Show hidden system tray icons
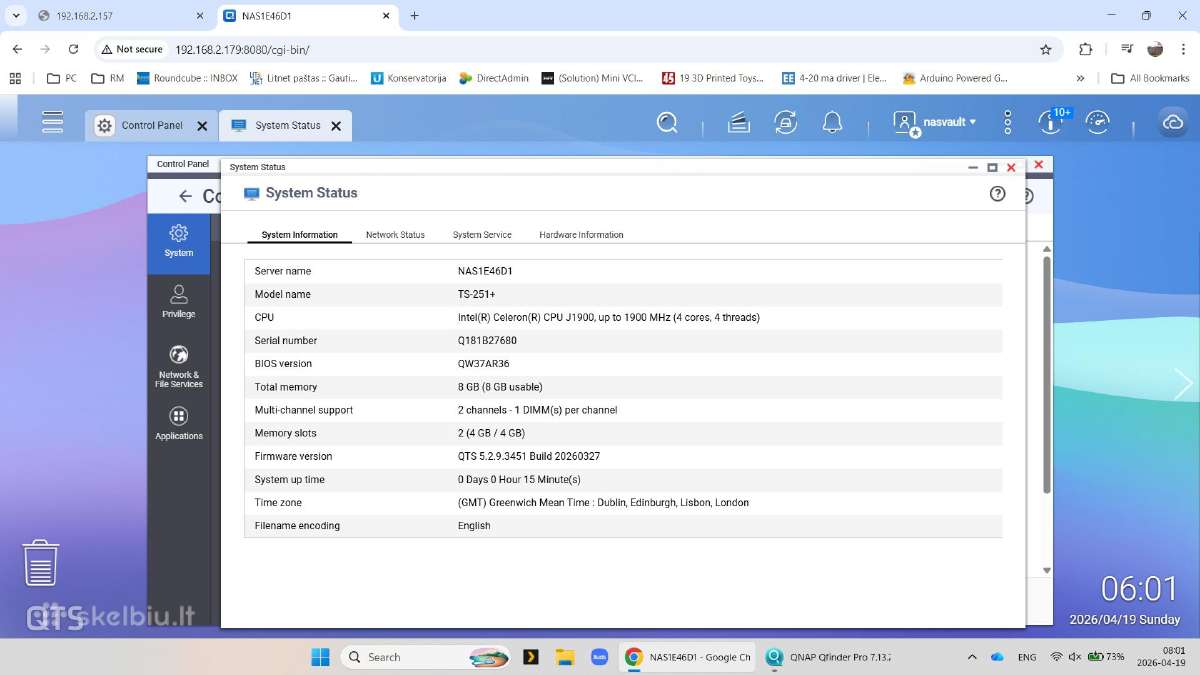 (972, 657)
